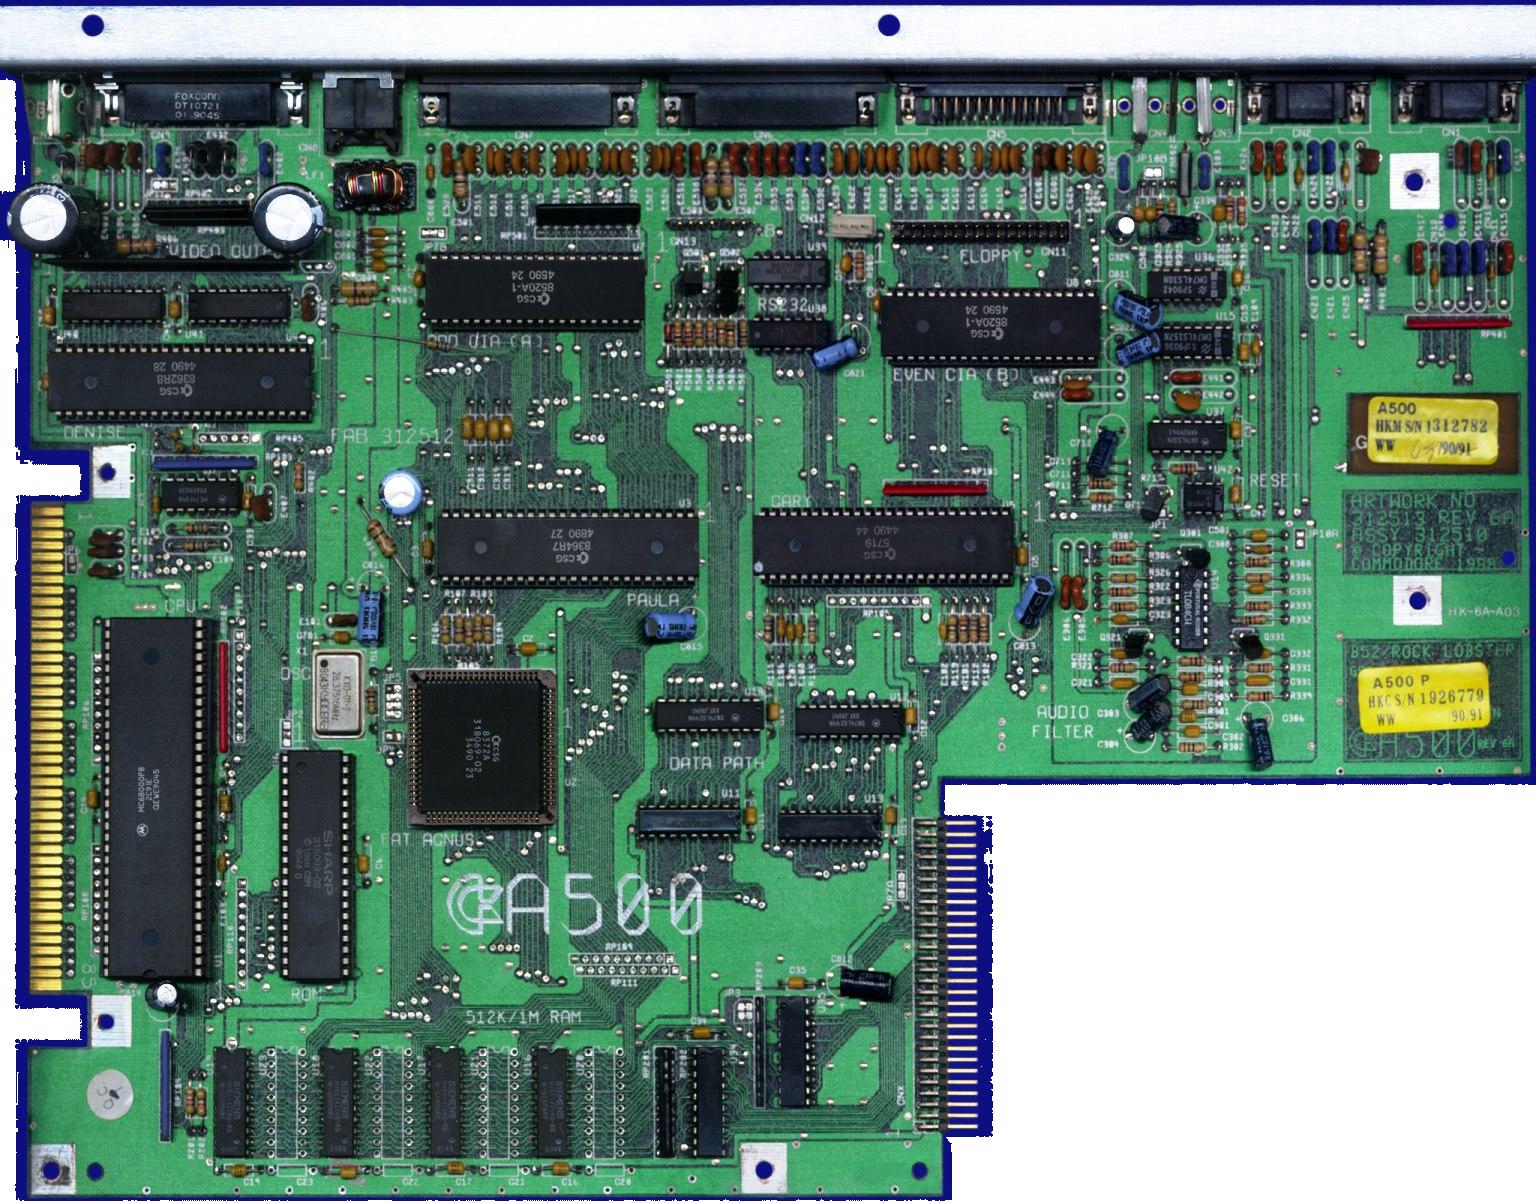Click the 512K/1M RAM silkscreen label
Image resolution: width=1536 pixels, height=1203 pixels.
tap(523, 1017)
